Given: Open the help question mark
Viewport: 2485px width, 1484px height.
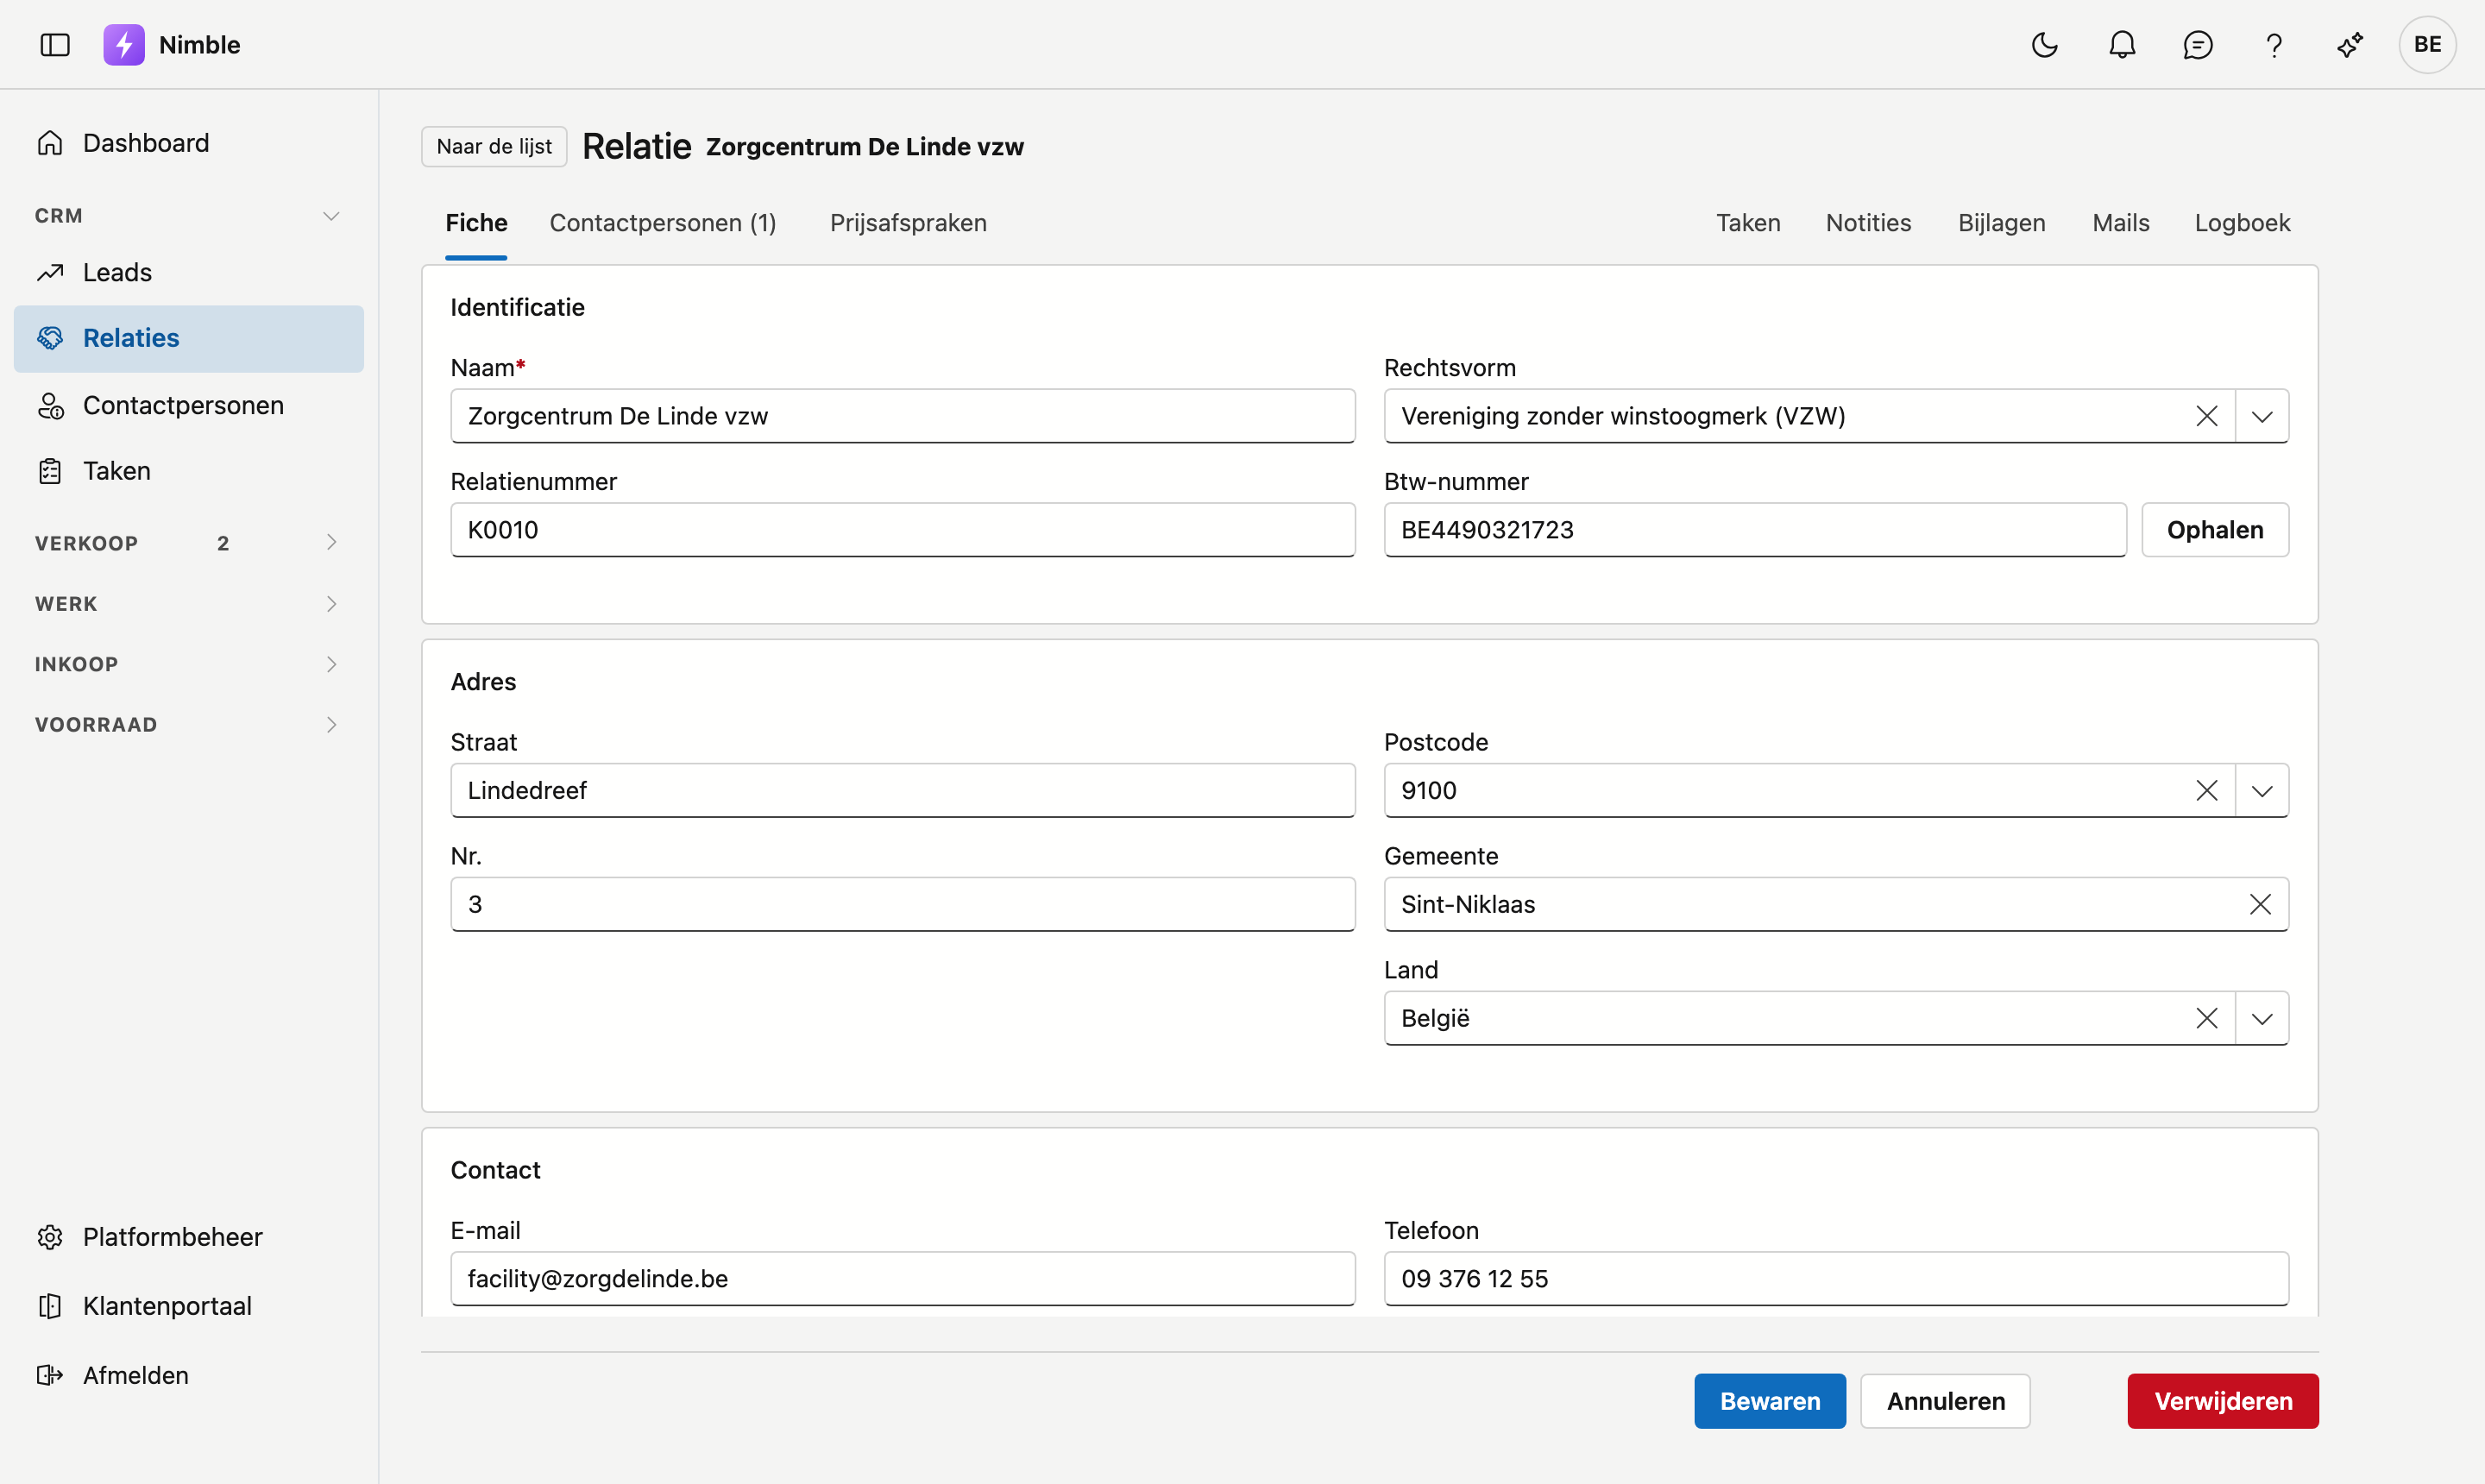Looking at the screenshot, I should click(x=2274, y=45).
